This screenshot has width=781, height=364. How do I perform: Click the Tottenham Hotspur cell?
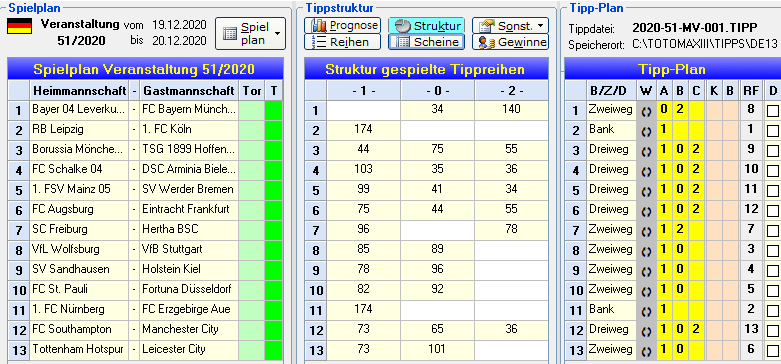point(79,350)
